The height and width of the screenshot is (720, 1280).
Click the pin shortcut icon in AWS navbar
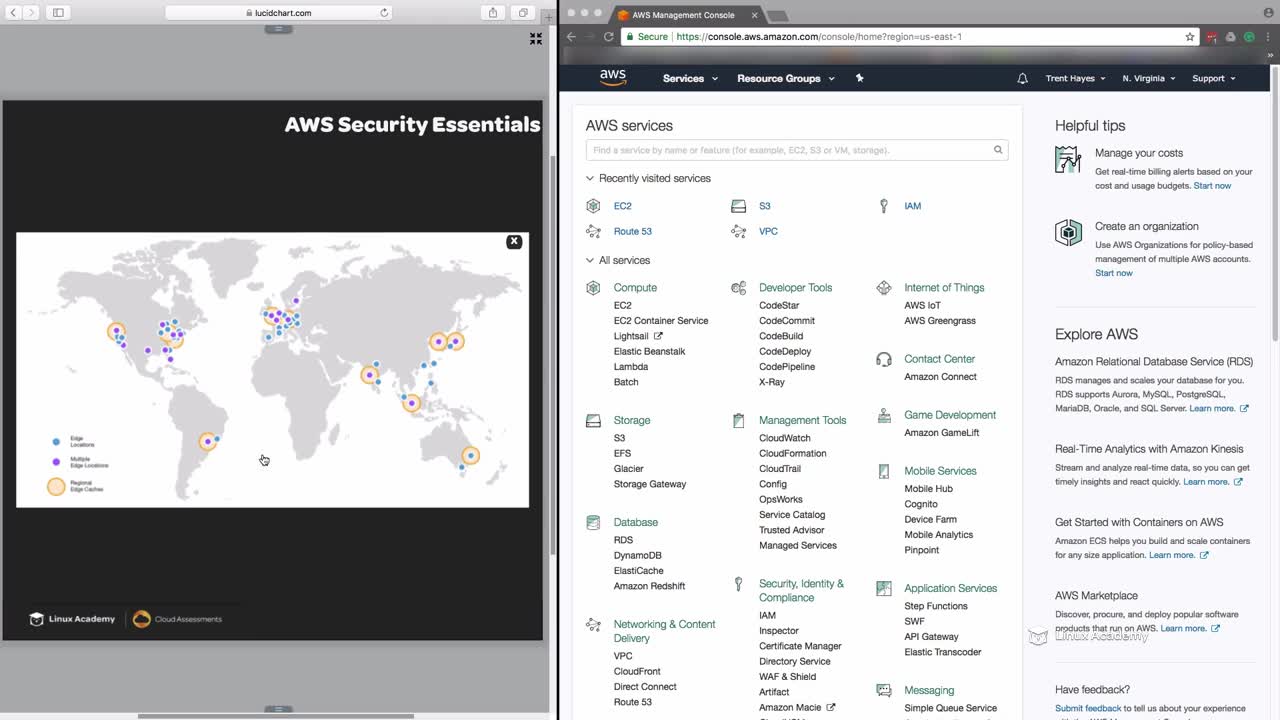pyautogui.click(x=859, y=78)
